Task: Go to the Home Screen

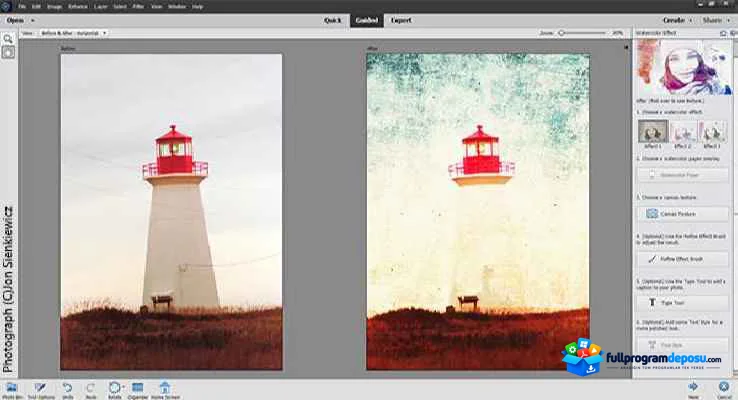Action: click(x=165, y=390)
